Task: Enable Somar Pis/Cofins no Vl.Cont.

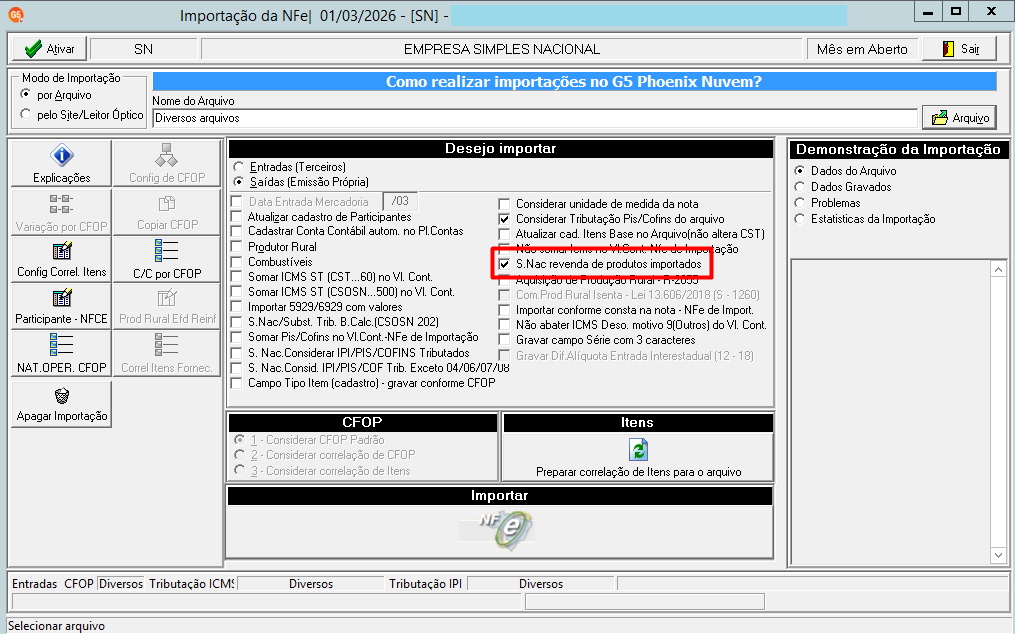Action: click(237, 337)
